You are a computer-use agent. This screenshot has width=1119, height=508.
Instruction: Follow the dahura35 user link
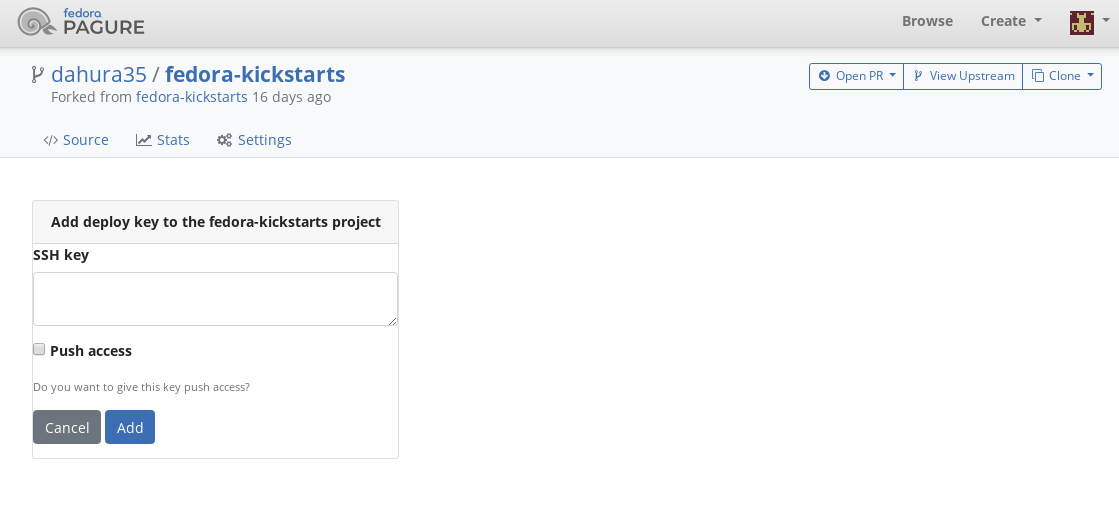tap(99, 74)
